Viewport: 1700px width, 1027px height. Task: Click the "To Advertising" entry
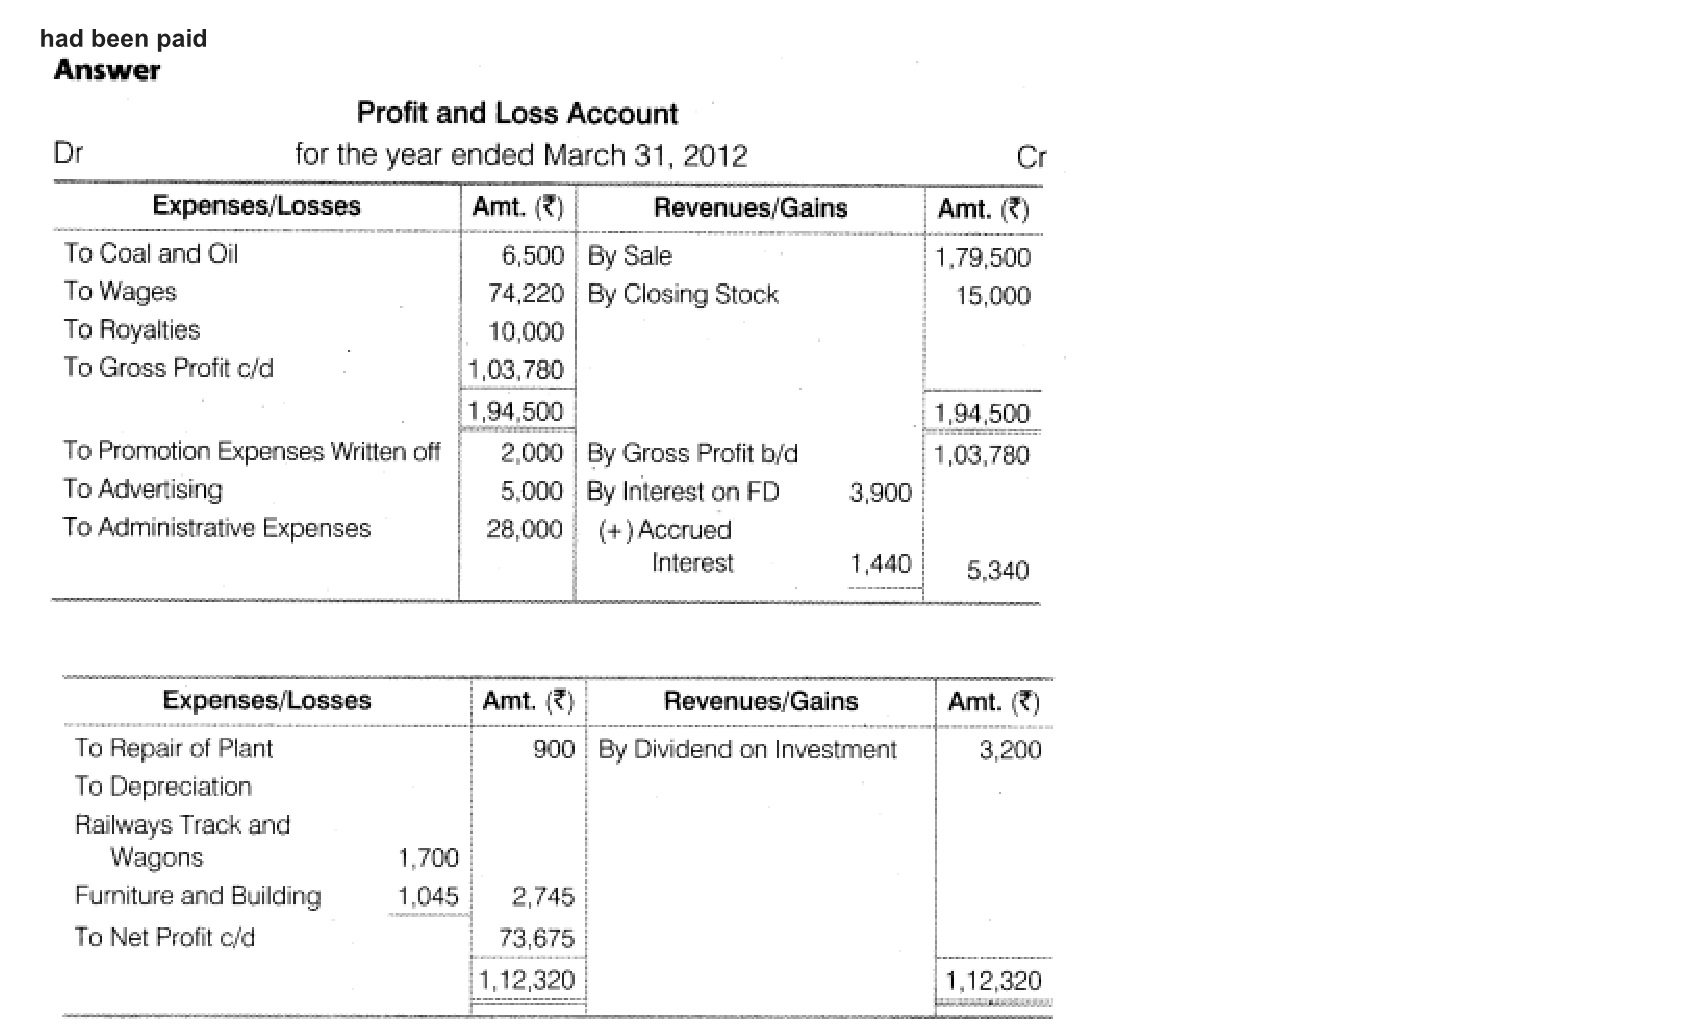pyautogui.click(x=143, y=489)
